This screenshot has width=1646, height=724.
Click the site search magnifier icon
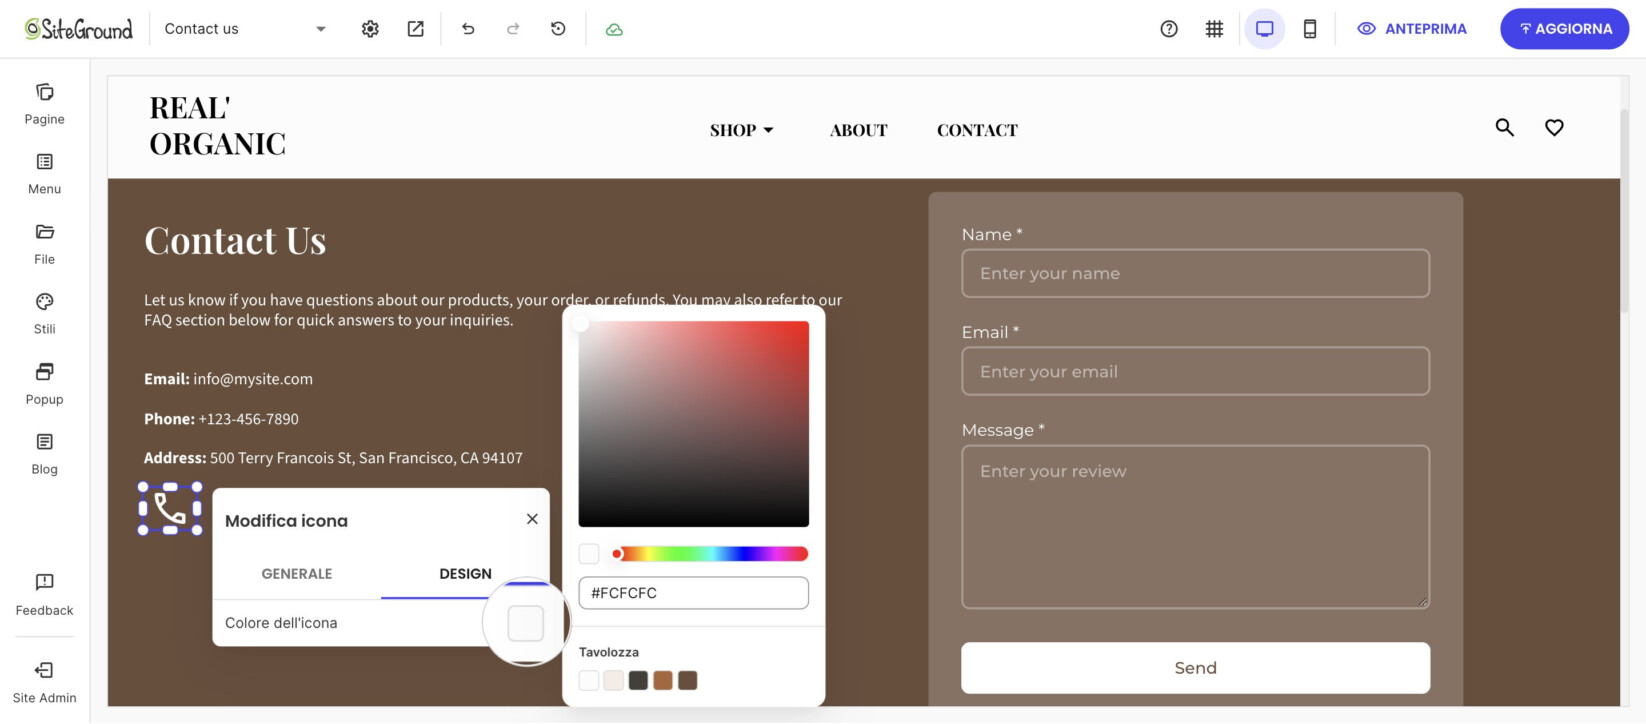tap(1505, 128)
